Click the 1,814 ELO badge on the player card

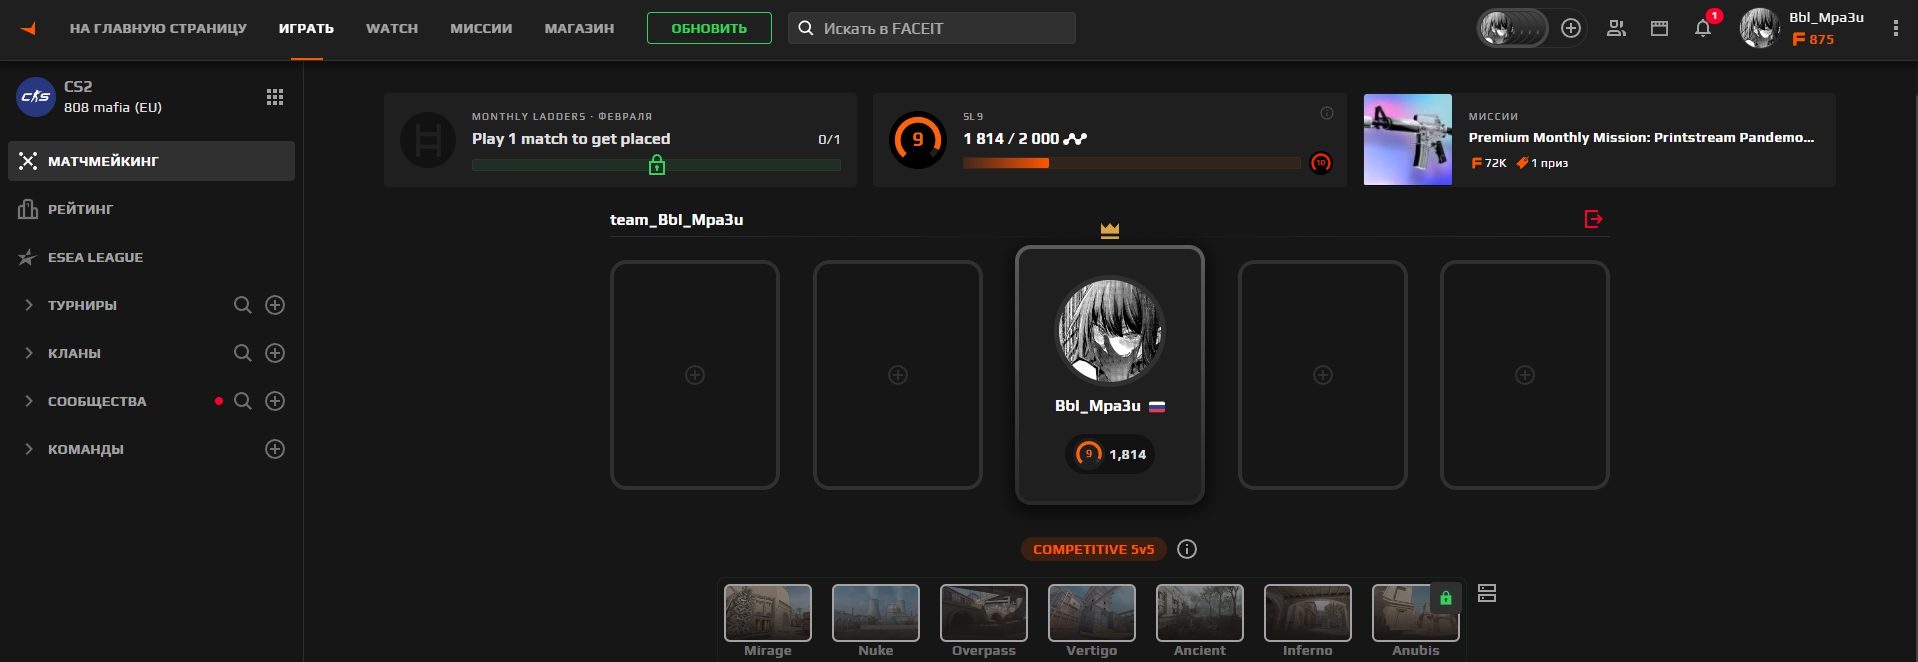point(1110,454)
